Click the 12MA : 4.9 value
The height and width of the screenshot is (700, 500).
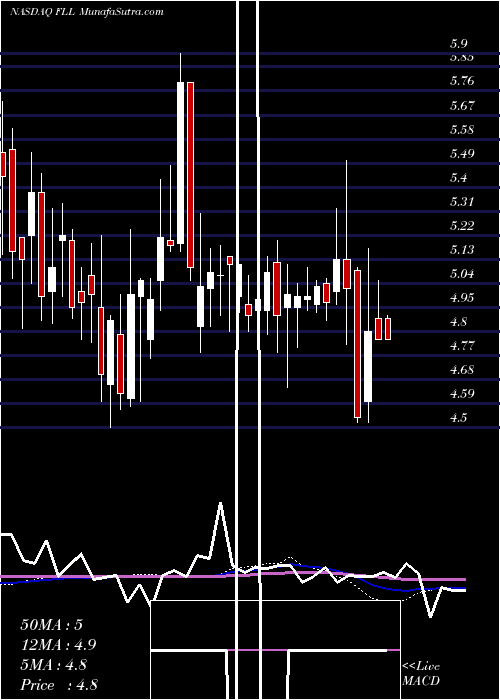tap(58, 645)
